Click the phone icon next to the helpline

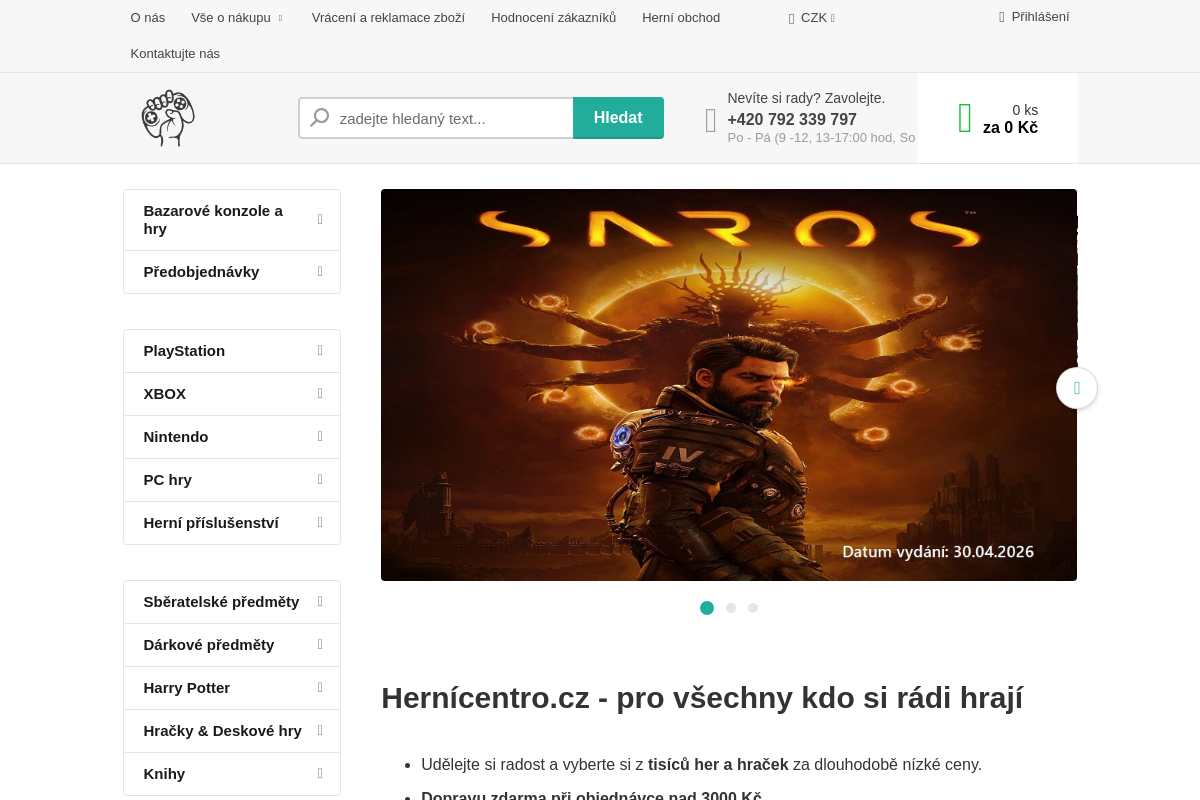coord(711,119)
